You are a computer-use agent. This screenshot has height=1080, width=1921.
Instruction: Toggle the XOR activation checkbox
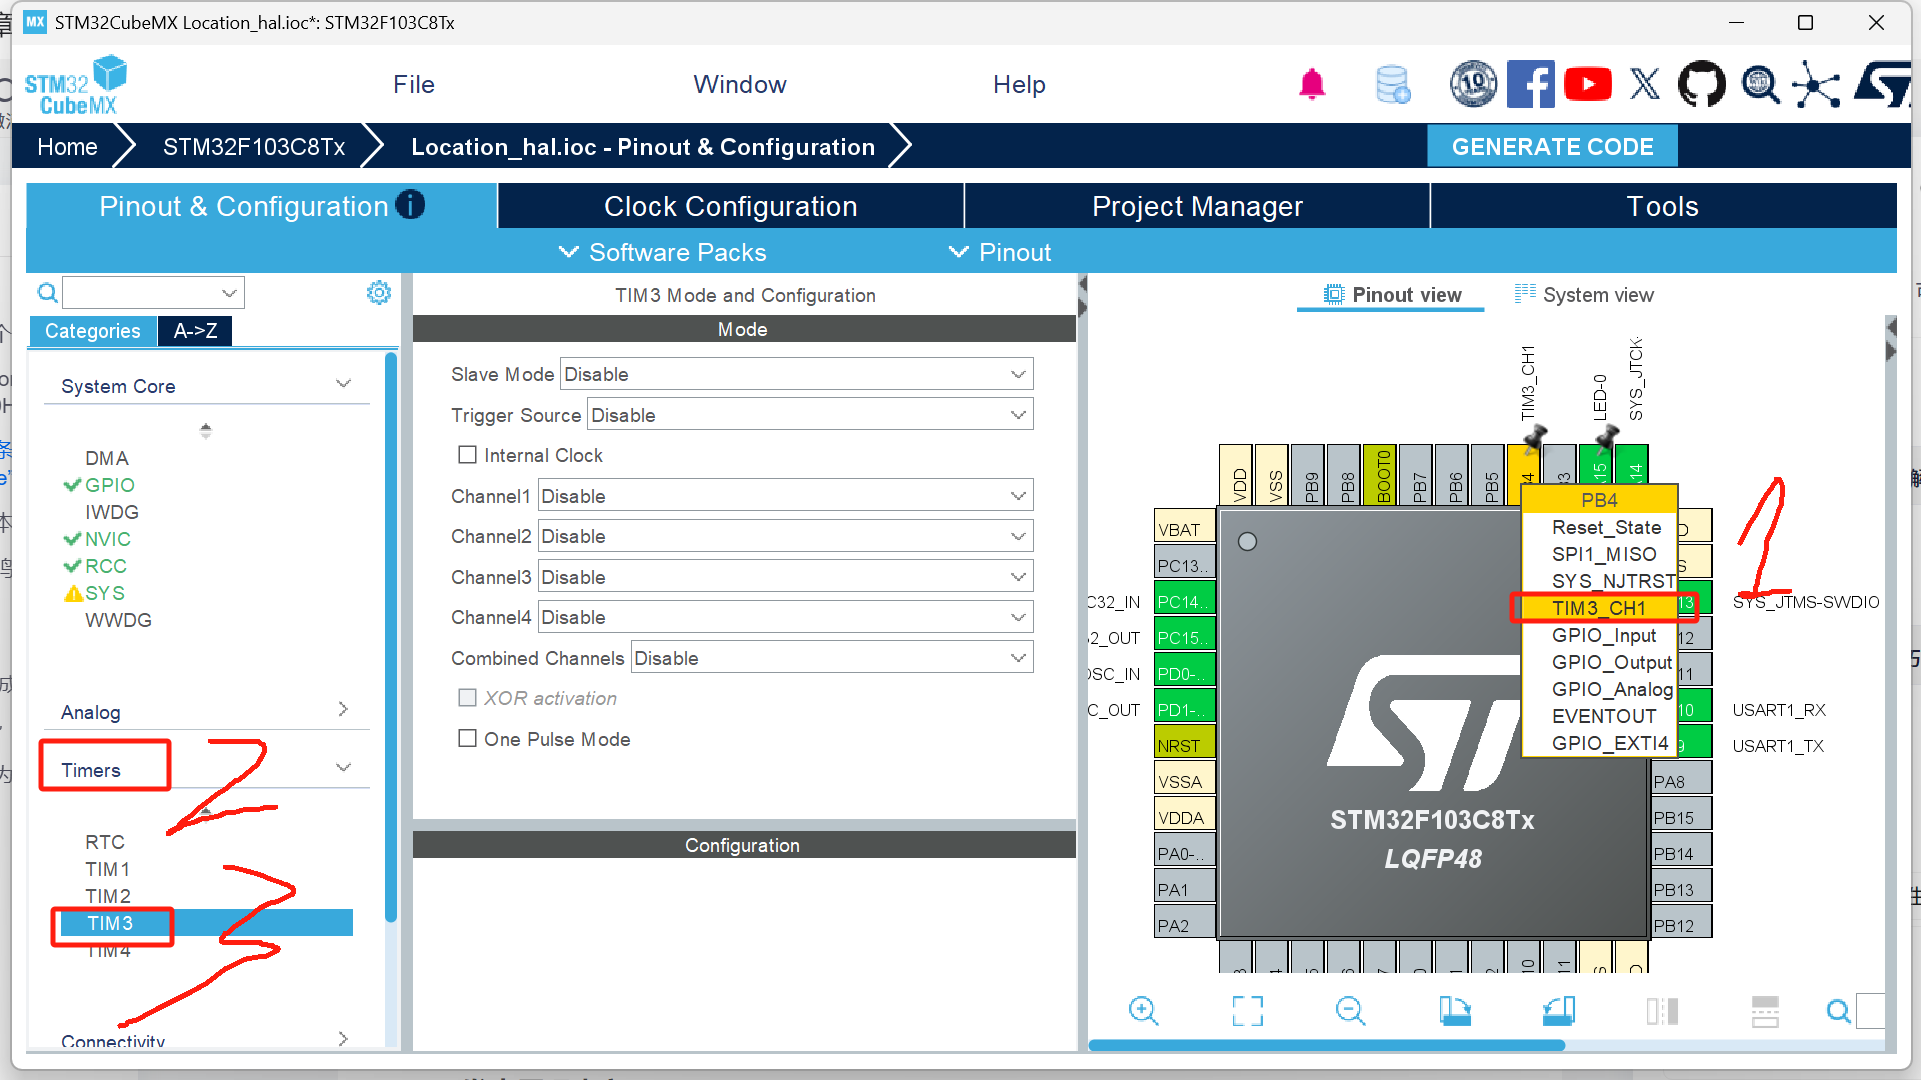[467, 698]
